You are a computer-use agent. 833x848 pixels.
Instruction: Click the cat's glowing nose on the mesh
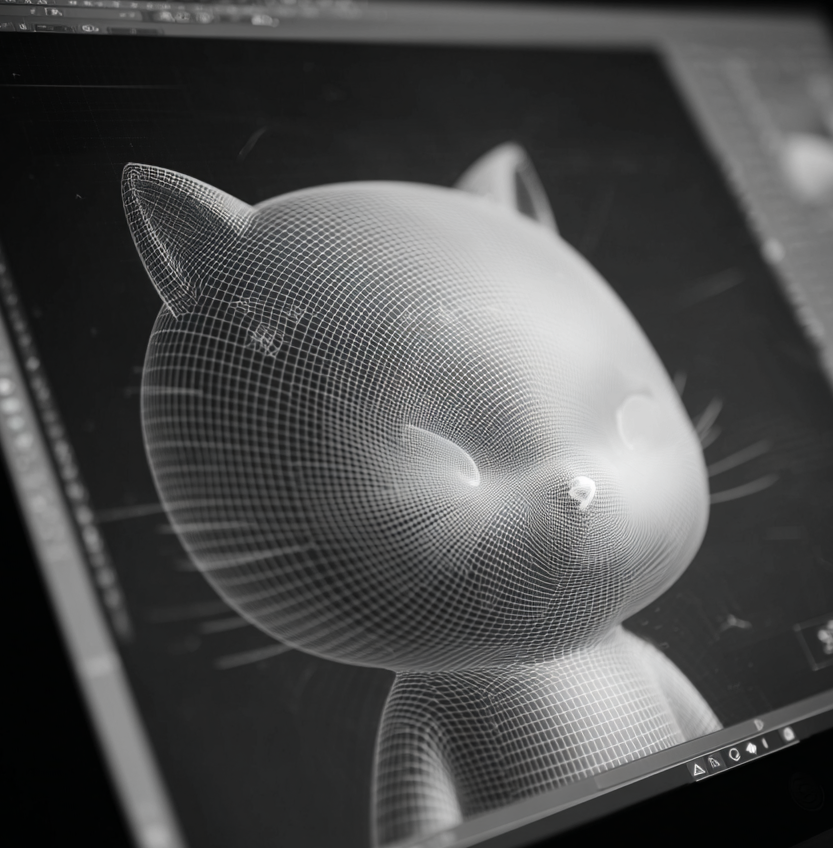[x=581, y=489]
